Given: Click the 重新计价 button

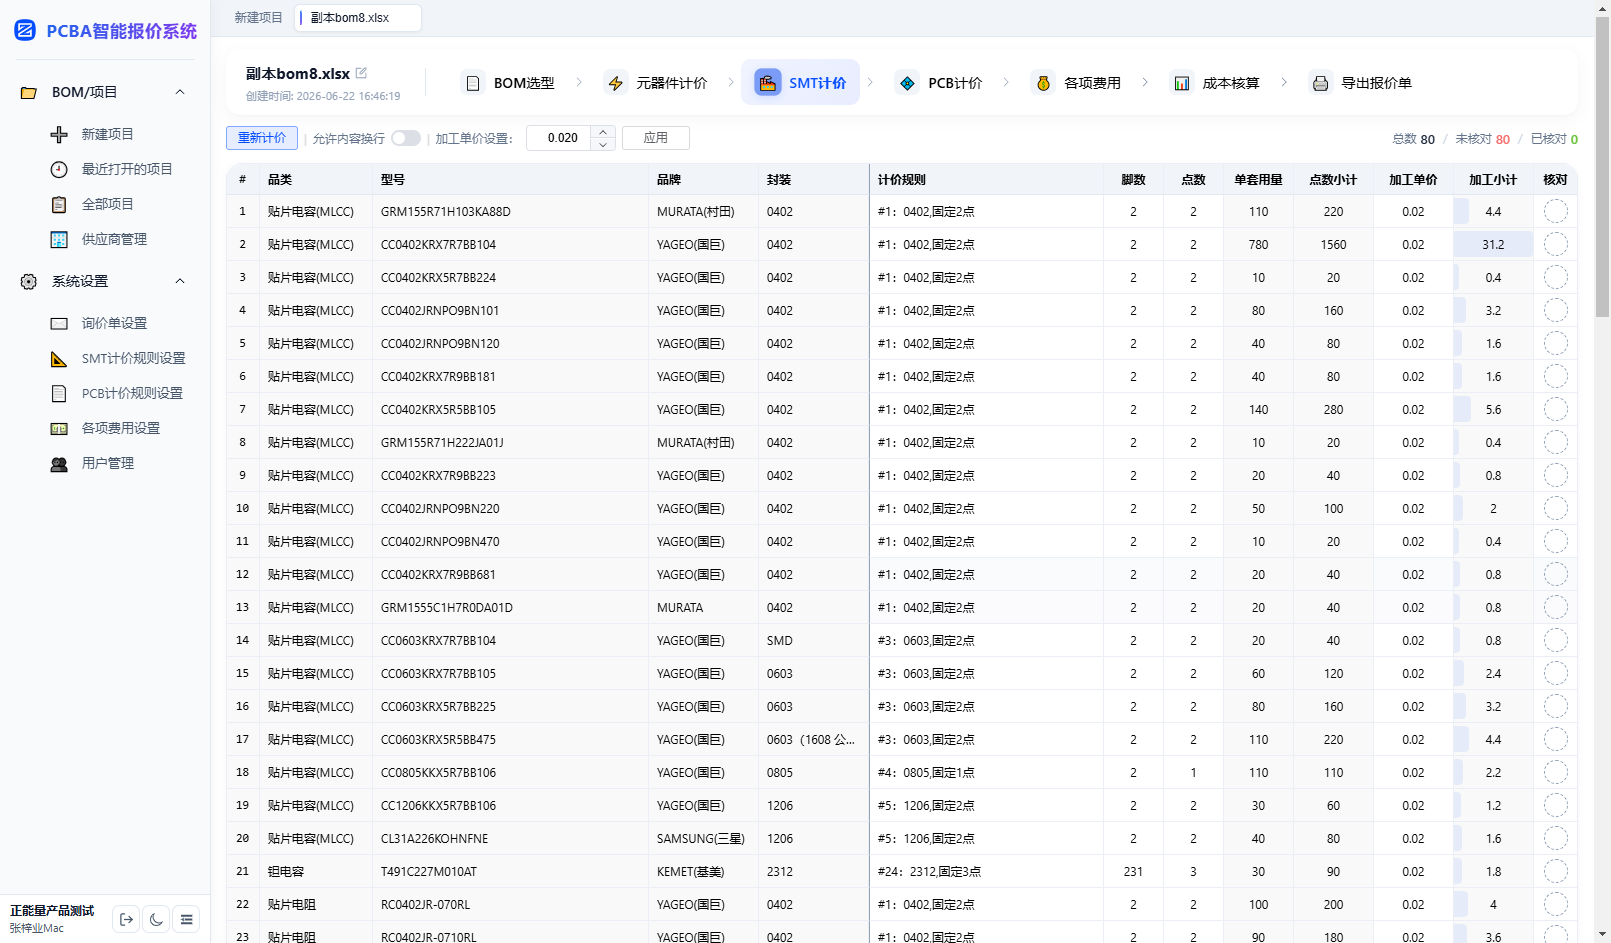Looking at the screenshot, I should click(x=262, y=138).
